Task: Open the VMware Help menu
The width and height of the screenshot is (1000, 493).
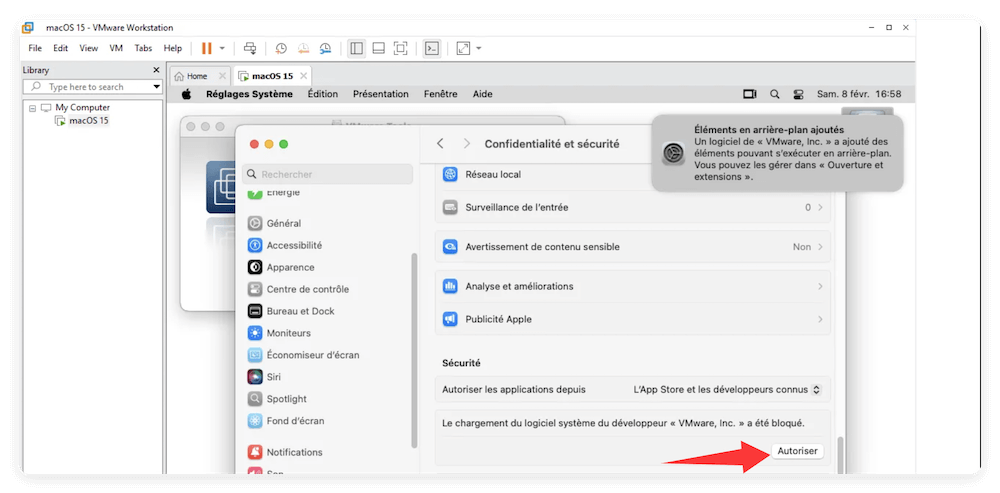Action: click(x=173, y=48)
